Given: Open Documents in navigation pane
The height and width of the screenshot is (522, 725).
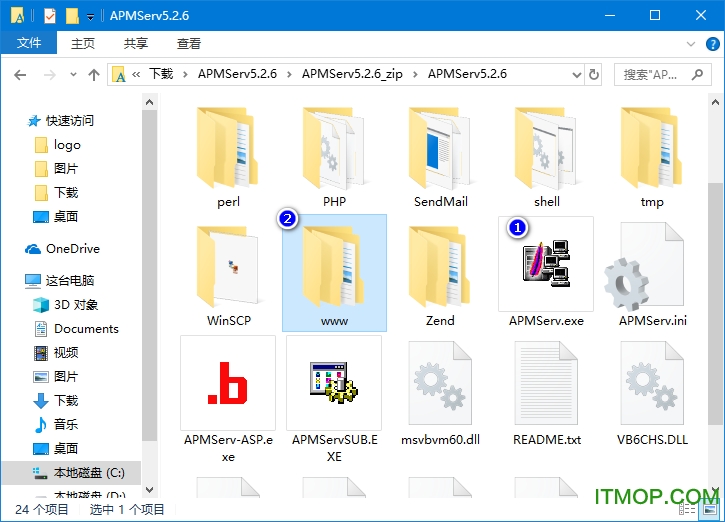Looking at the screenshot, I should (x=76, y=329).
